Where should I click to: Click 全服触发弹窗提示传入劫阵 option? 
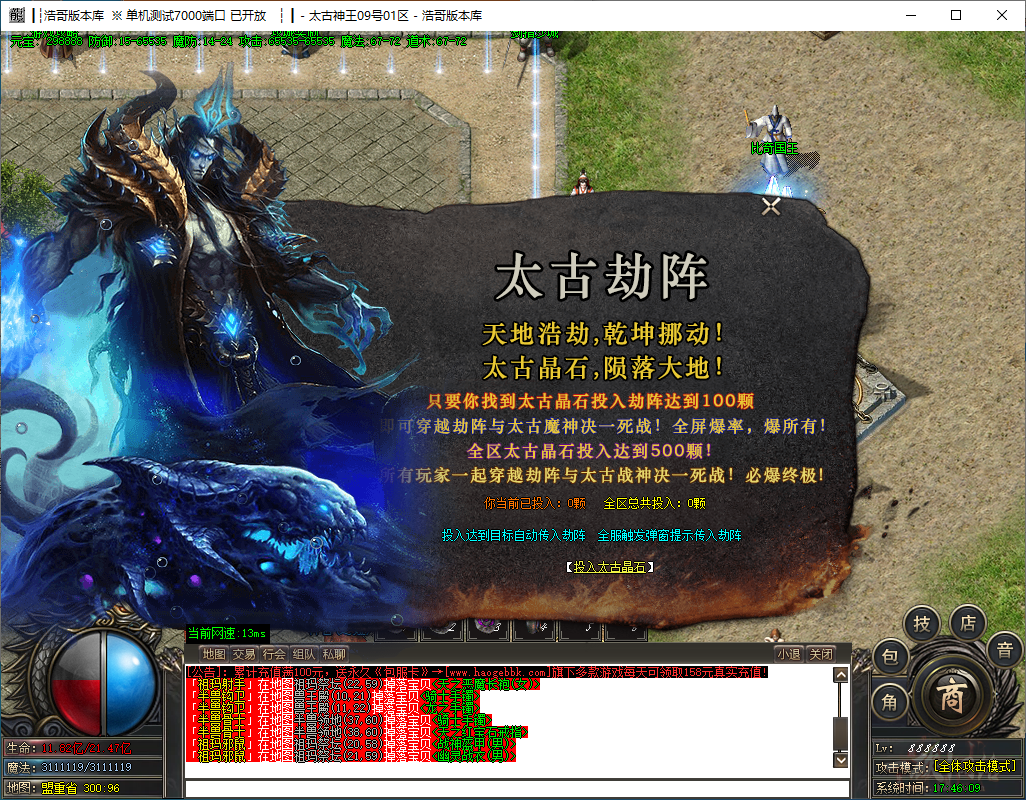tap(669, 535)
